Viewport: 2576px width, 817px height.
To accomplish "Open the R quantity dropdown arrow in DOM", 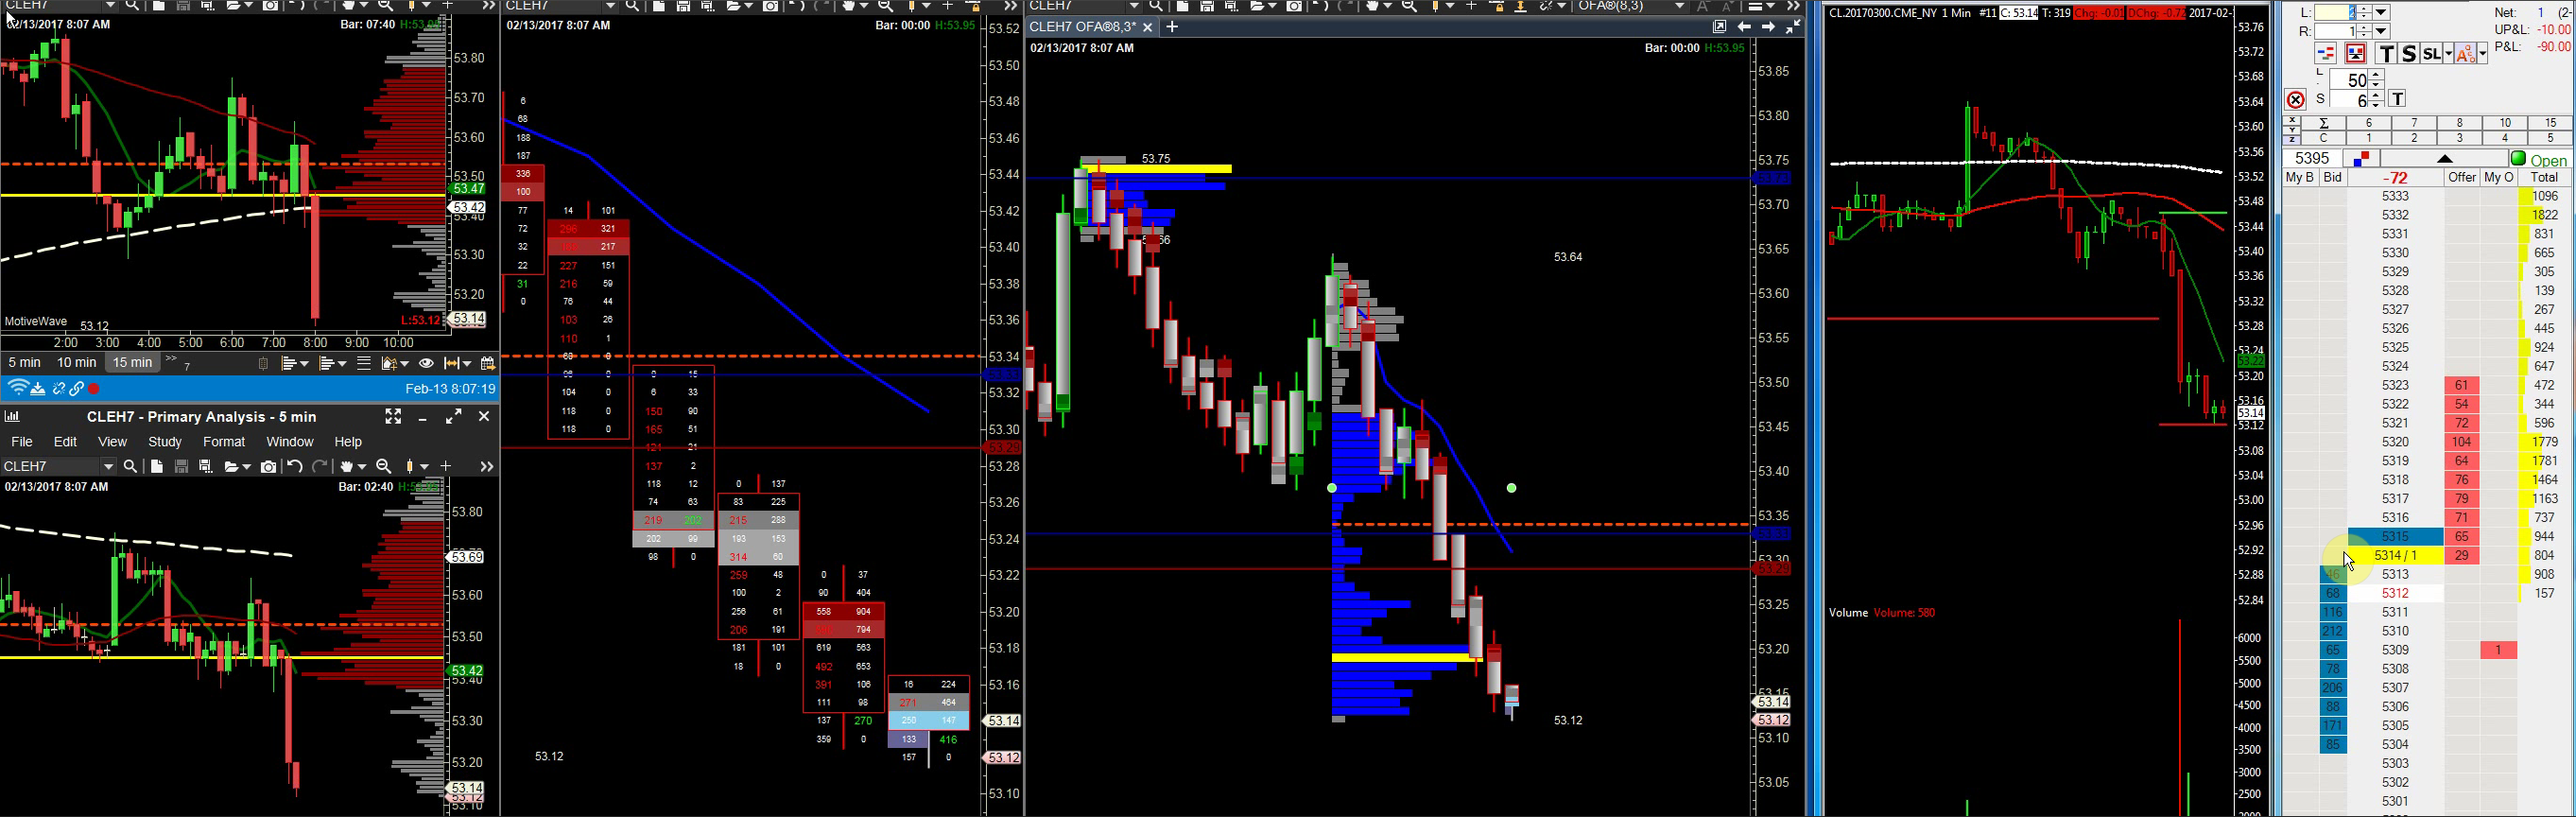I will point(2381,31).
